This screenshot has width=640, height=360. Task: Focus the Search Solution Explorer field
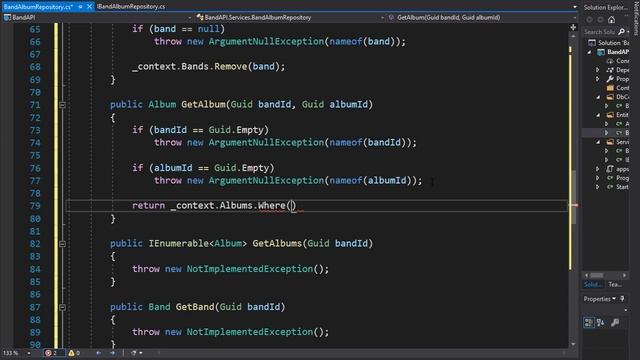(x=600, y=32)
